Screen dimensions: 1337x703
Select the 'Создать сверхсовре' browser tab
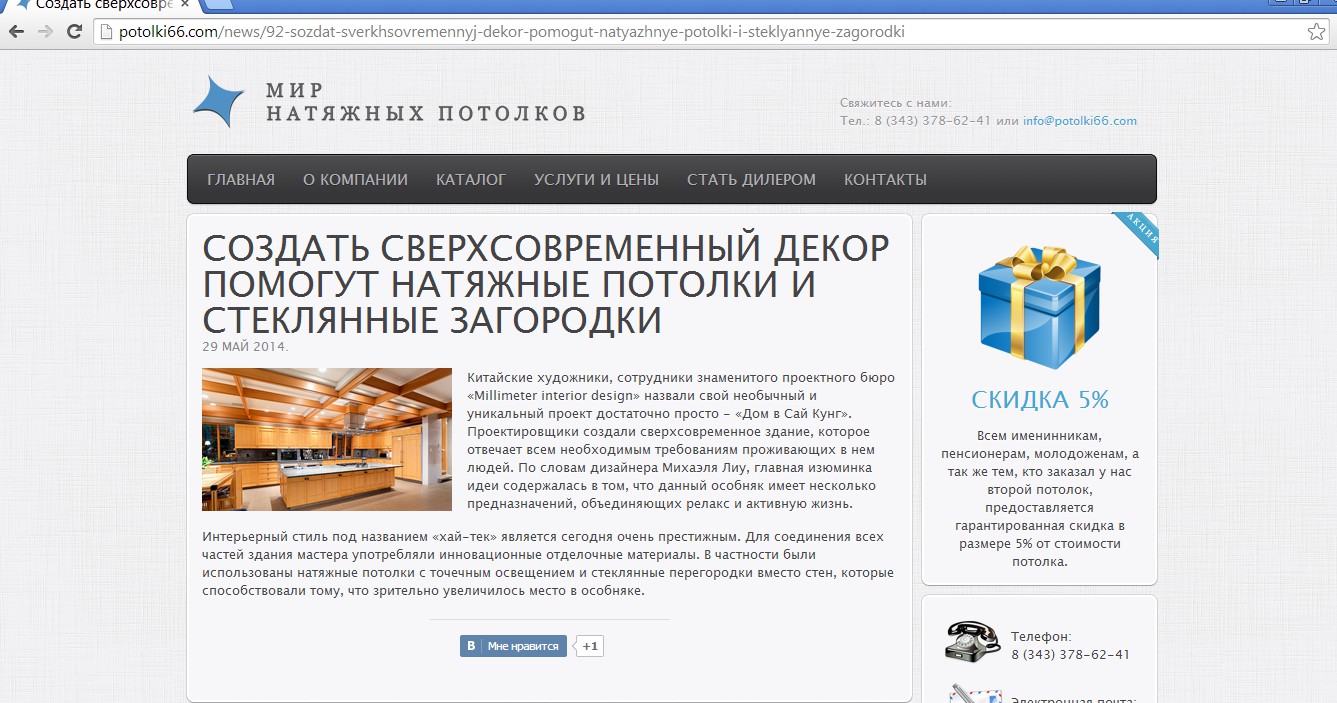click(105, 5)
